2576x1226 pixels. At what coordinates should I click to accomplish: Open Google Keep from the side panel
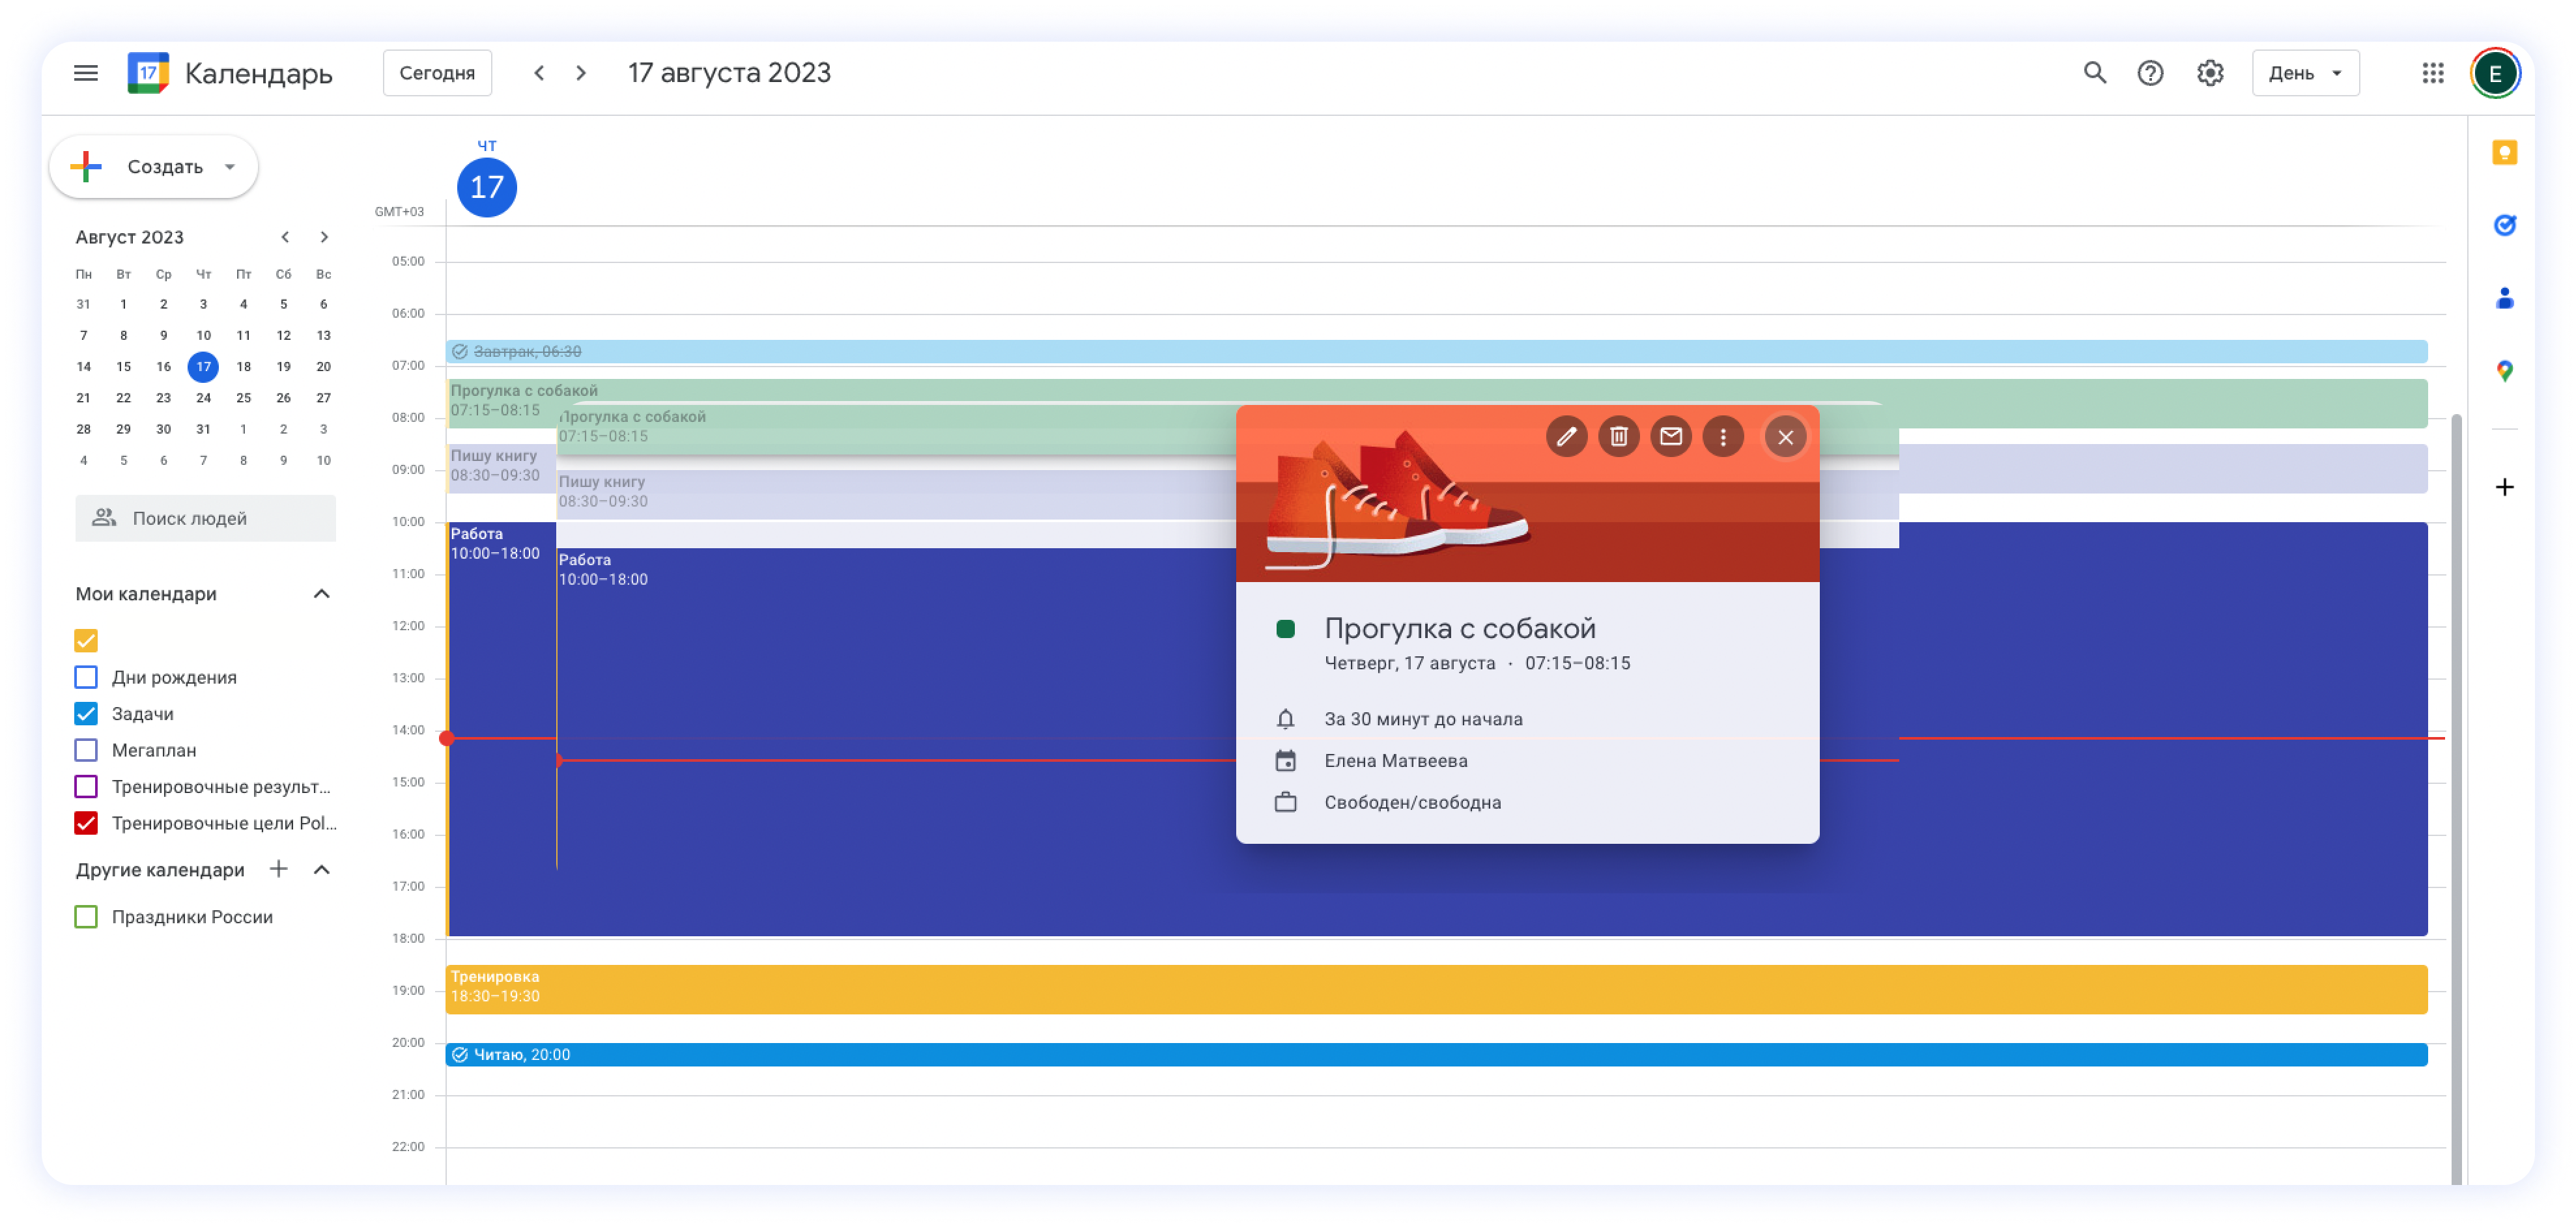tap(2504, 153)
